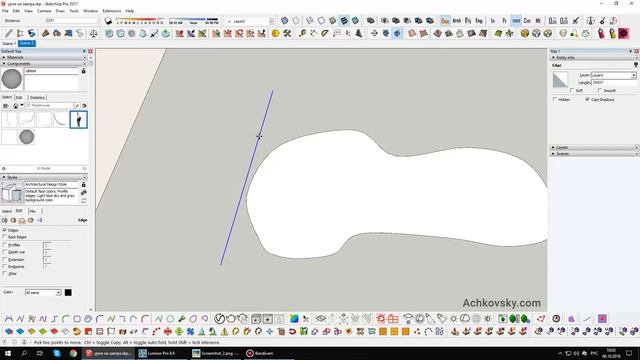Open the Camera menu
Viewport: 640px width, 360px height.
click(44, 11)
